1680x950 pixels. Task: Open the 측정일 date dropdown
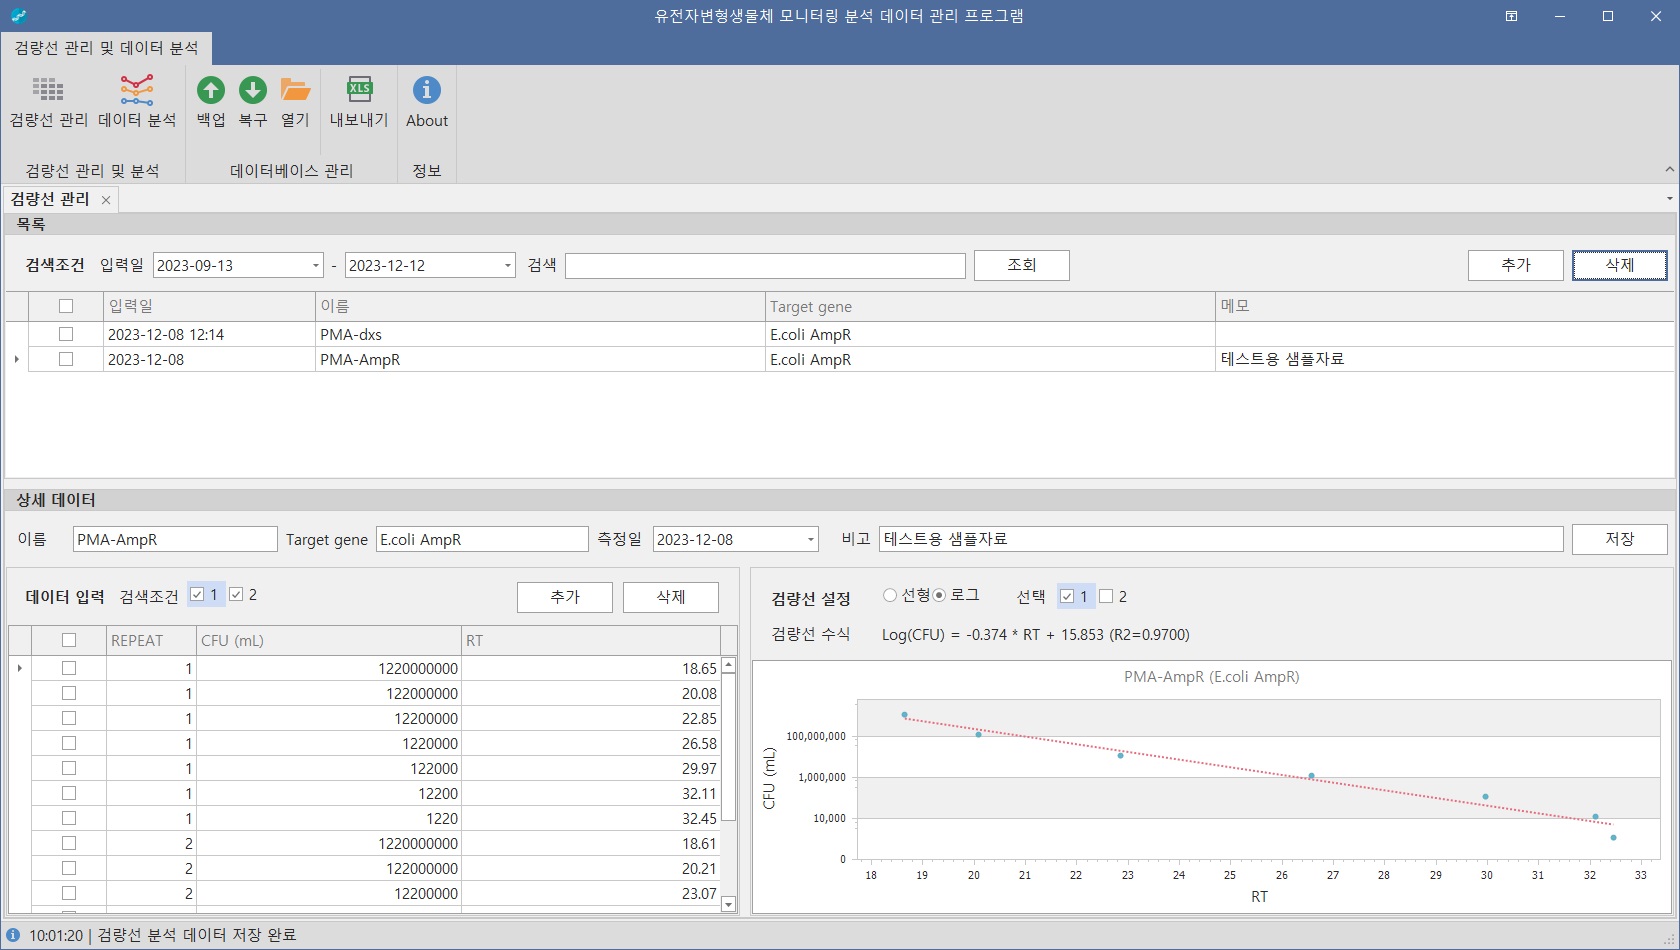coord(811,539)
